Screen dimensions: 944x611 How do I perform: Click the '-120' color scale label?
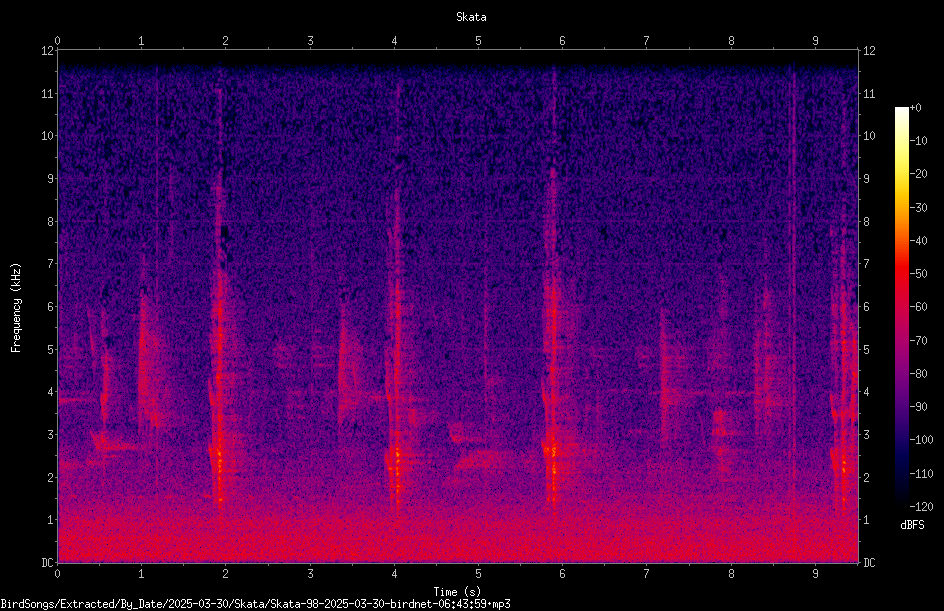(x=922, y=506)
